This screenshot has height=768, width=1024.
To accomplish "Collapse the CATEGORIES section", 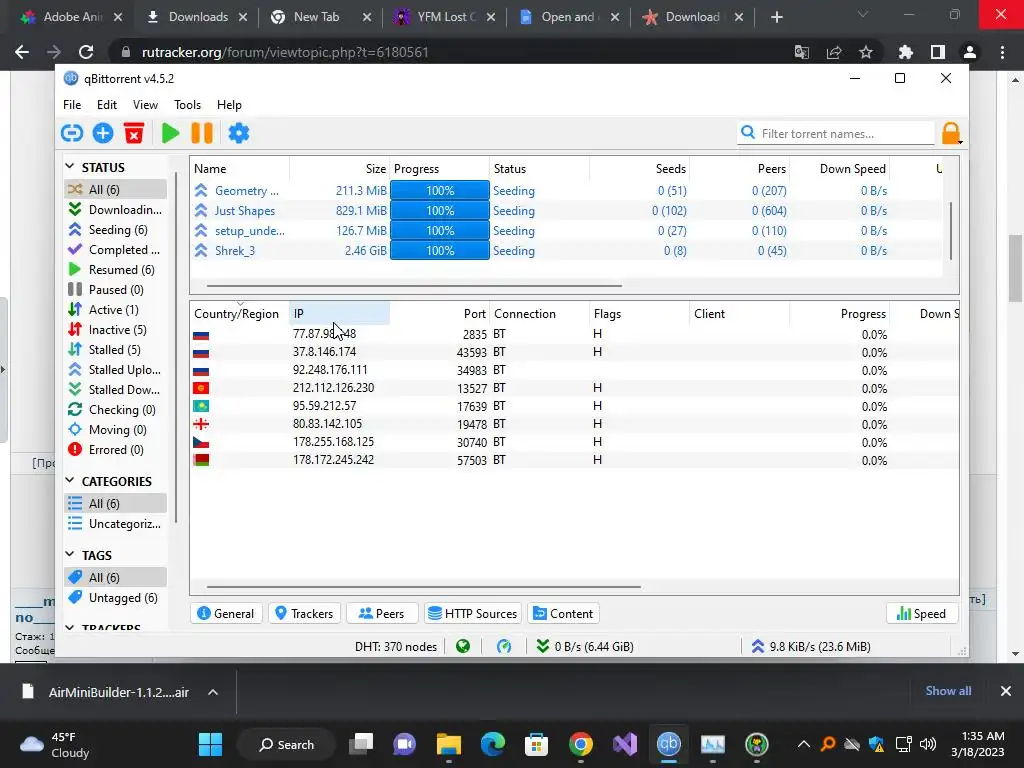I will 70,481.
